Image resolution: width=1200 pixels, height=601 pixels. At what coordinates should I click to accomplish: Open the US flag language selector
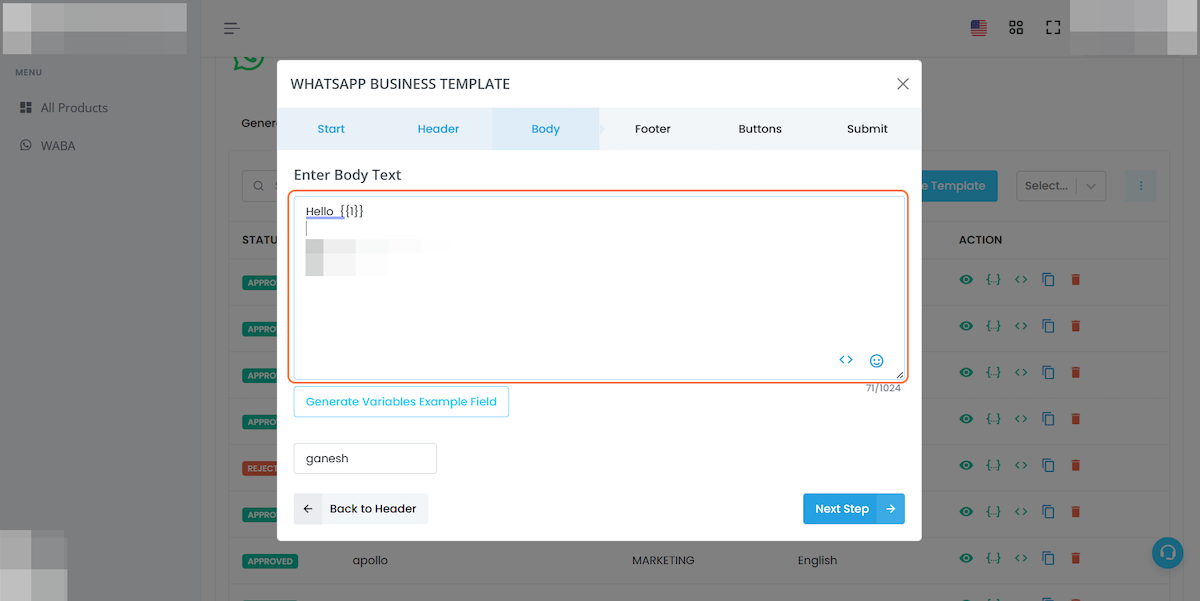point(979,28)
